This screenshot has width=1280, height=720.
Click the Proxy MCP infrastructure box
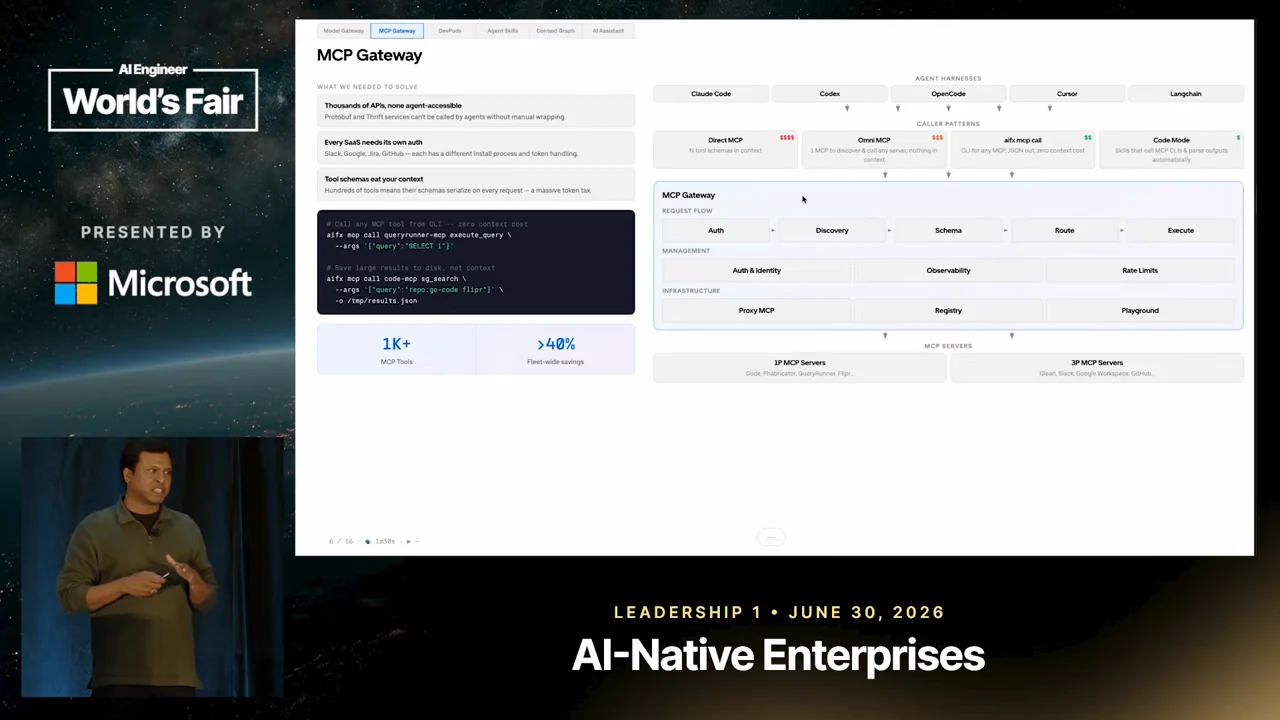point(756,311)
